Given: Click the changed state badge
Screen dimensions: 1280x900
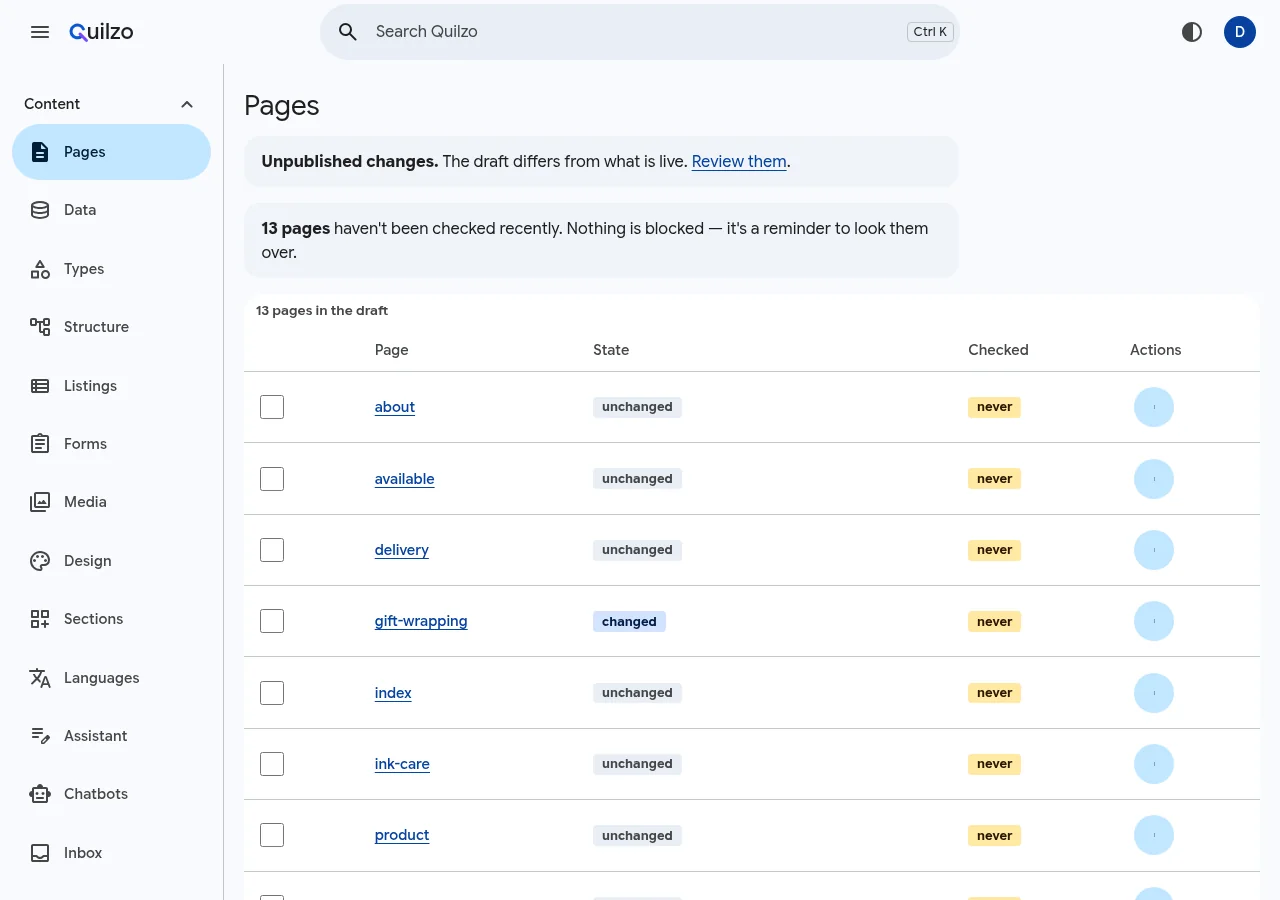Looking at the screenshot, I should [x=629, y=621].
